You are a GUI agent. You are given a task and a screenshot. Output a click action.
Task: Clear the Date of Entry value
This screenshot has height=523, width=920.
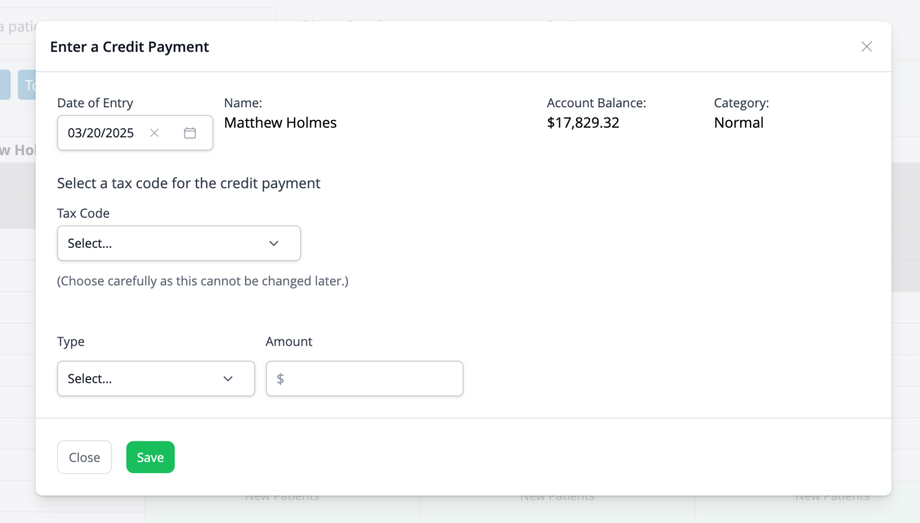(x=154, y=133)
